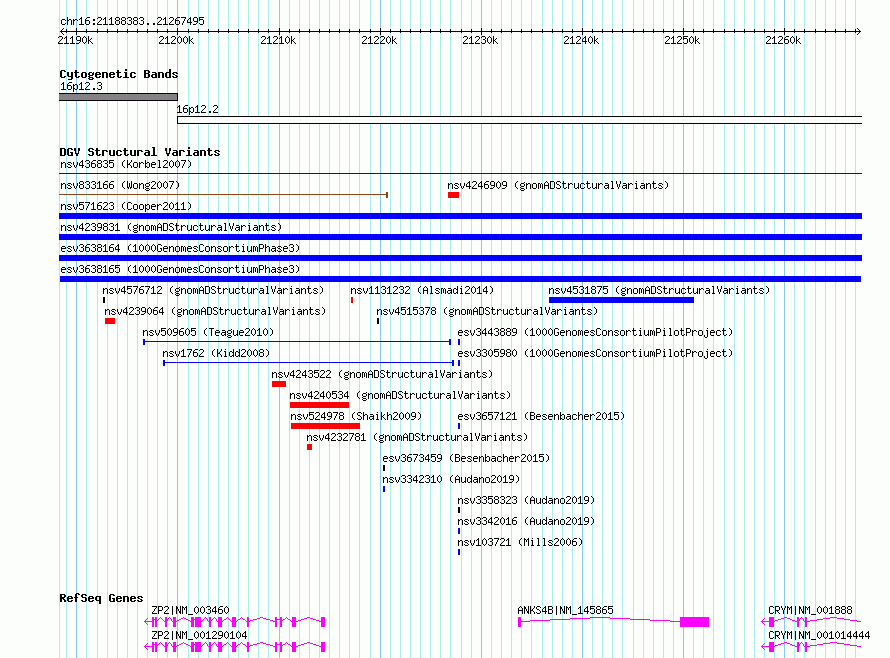The height and width of the screenshot is (658, 890).
Task: Click the 21260k ruler tick label
Action: (x=783, y=40)
